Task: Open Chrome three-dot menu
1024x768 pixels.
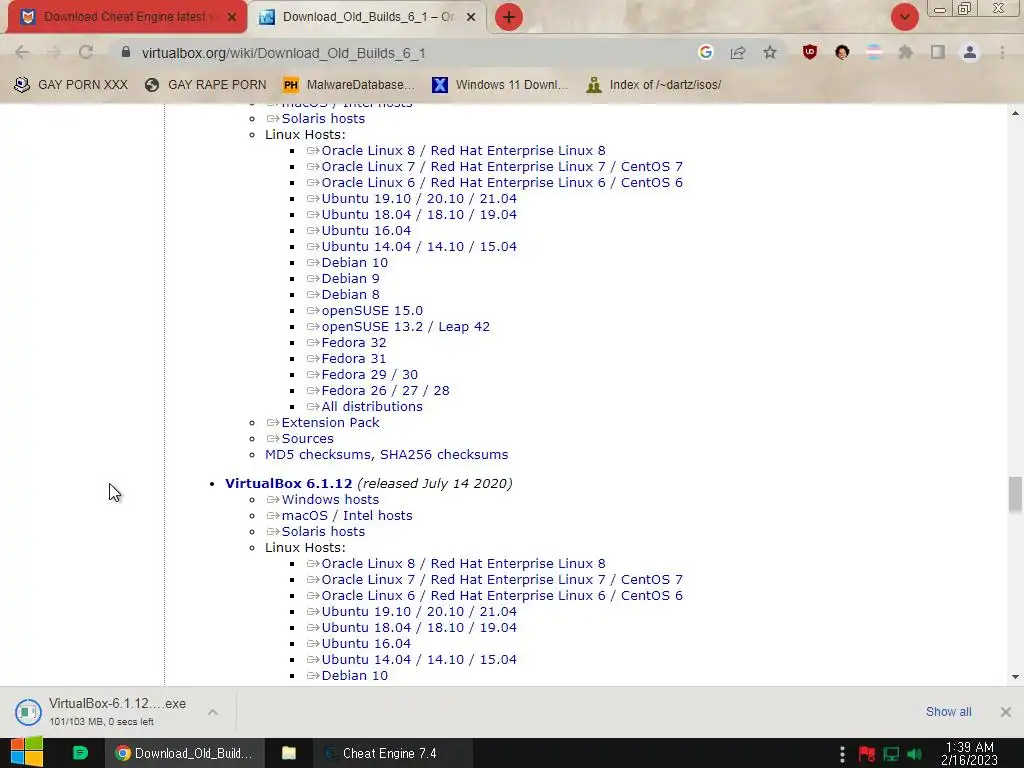Action: coord(1002,53)
